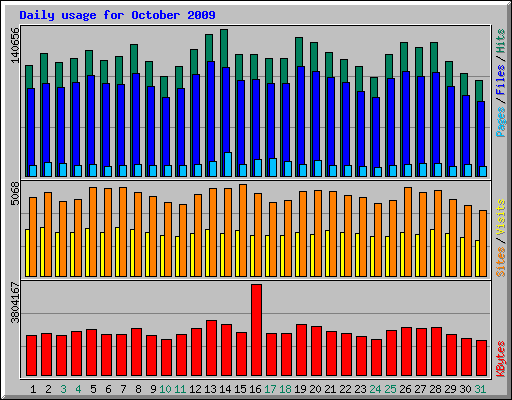Click the orange Visits bar for day 5
Viewport: 512px width, 400px height.
coord(93,232)
